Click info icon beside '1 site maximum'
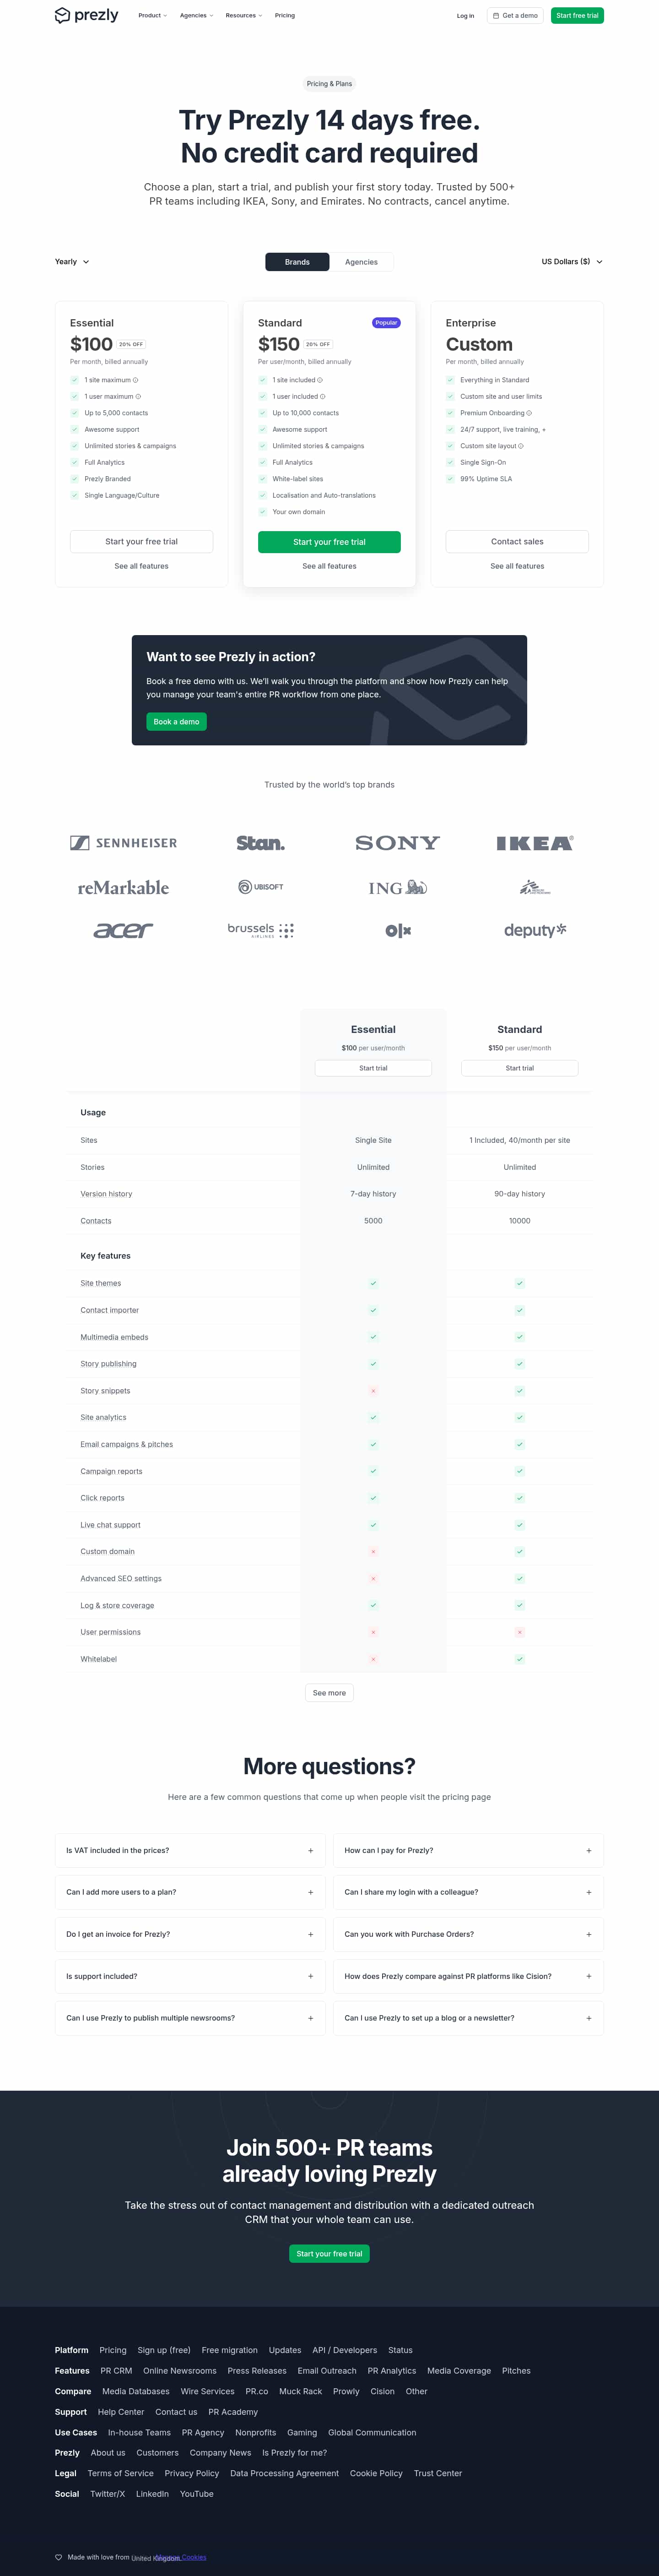 coord(136,380)
